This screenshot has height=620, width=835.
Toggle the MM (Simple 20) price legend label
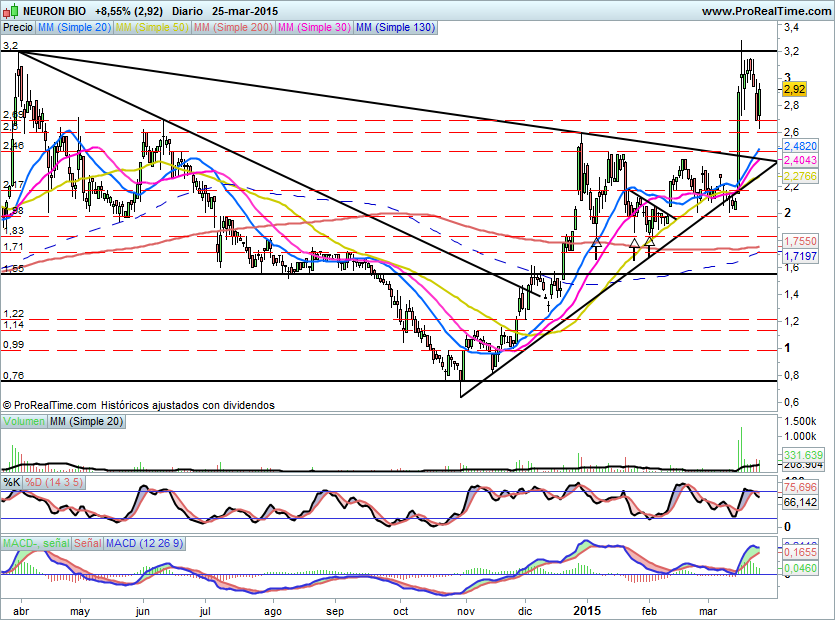coord(73,28)
